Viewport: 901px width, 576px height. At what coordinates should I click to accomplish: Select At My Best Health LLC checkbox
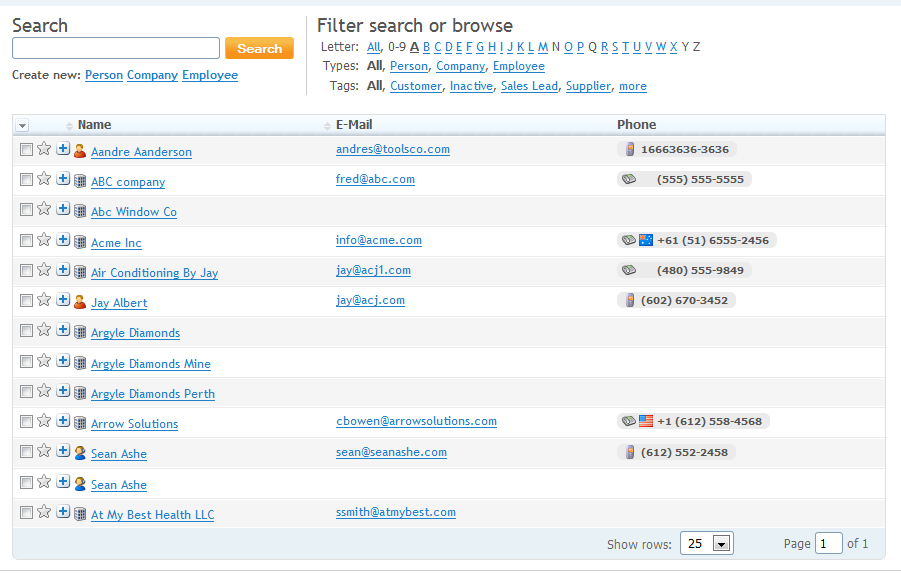tap(26, 512)
